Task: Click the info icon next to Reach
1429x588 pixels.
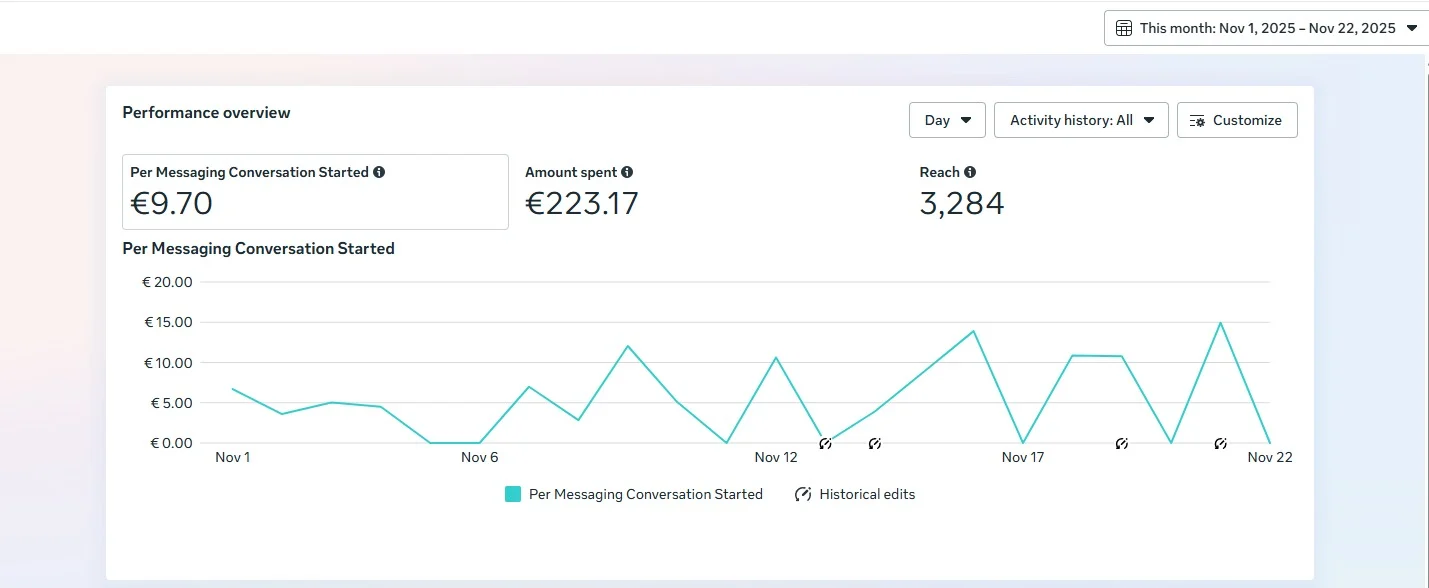Action: click(970, 172)
